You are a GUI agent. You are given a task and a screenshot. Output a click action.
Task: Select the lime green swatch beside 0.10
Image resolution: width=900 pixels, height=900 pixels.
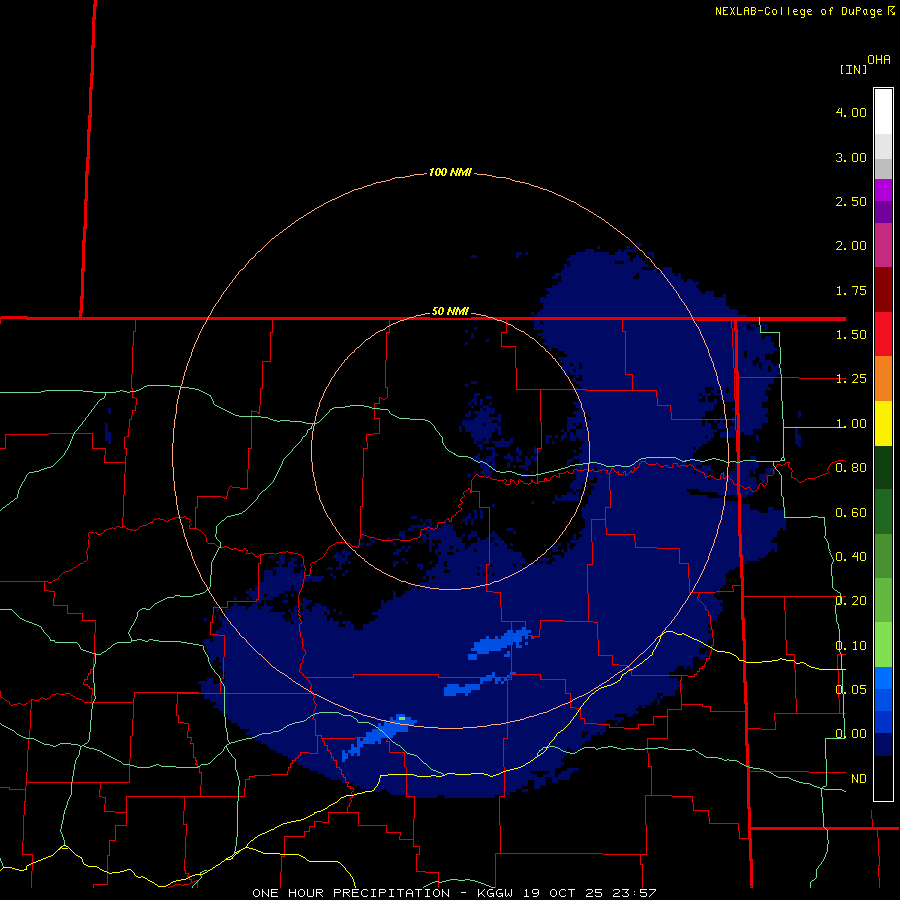point(883,645)
